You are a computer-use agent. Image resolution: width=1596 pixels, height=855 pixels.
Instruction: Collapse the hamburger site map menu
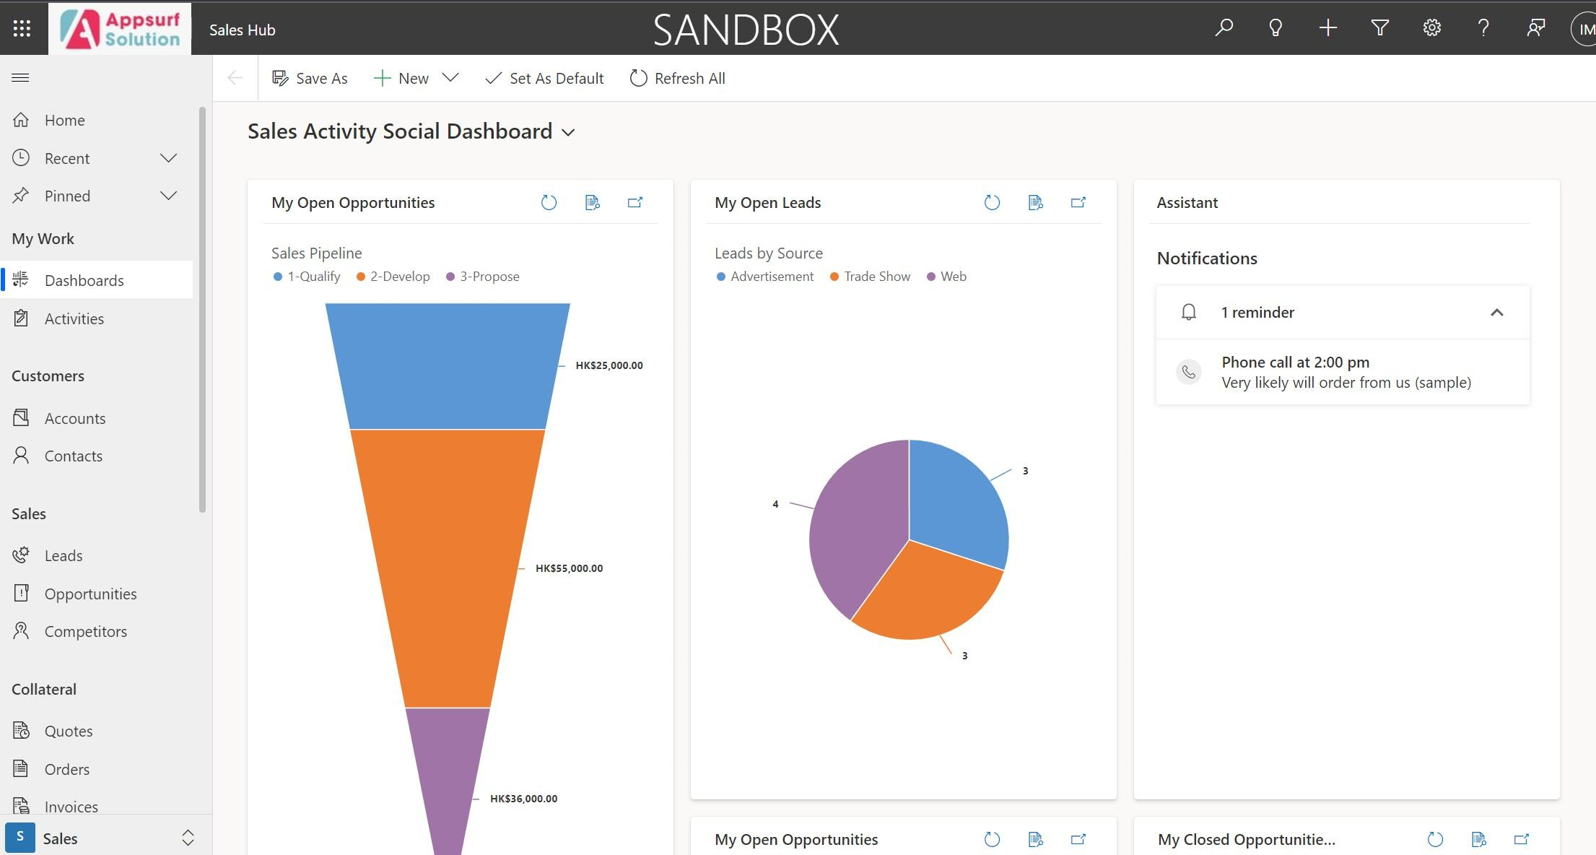click(x=20, y=77)
